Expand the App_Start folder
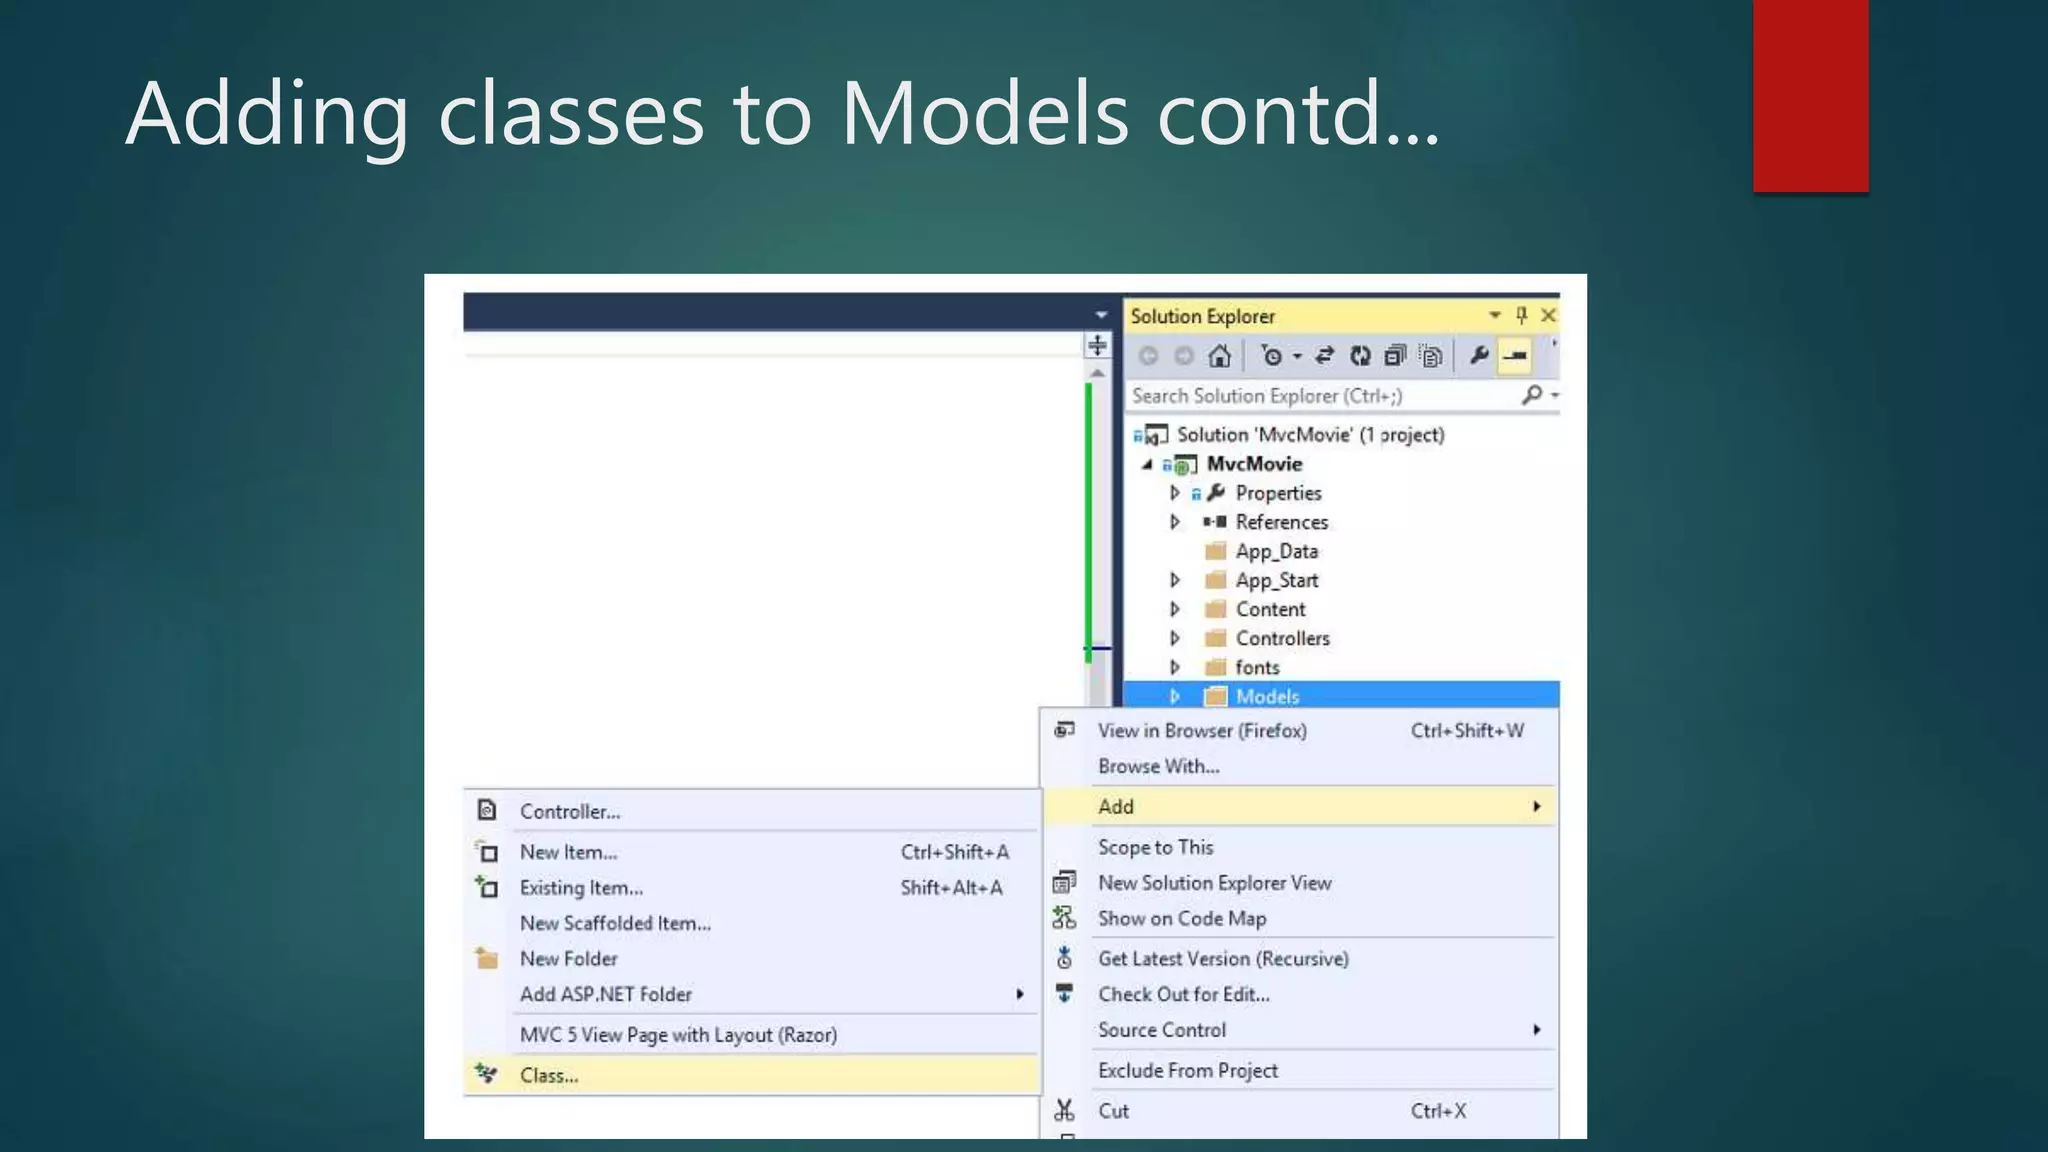 [x=1175, y=580]
